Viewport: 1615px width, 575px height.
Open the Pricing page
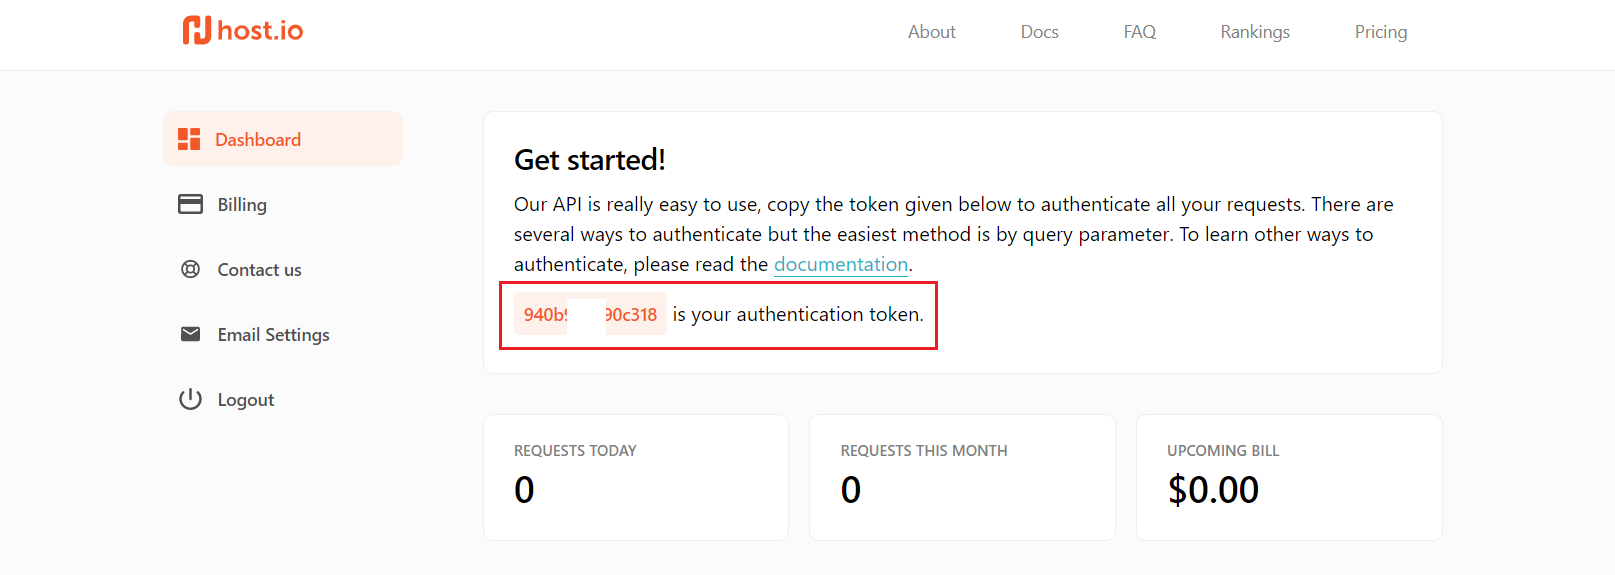click(x=1381, y=32)
